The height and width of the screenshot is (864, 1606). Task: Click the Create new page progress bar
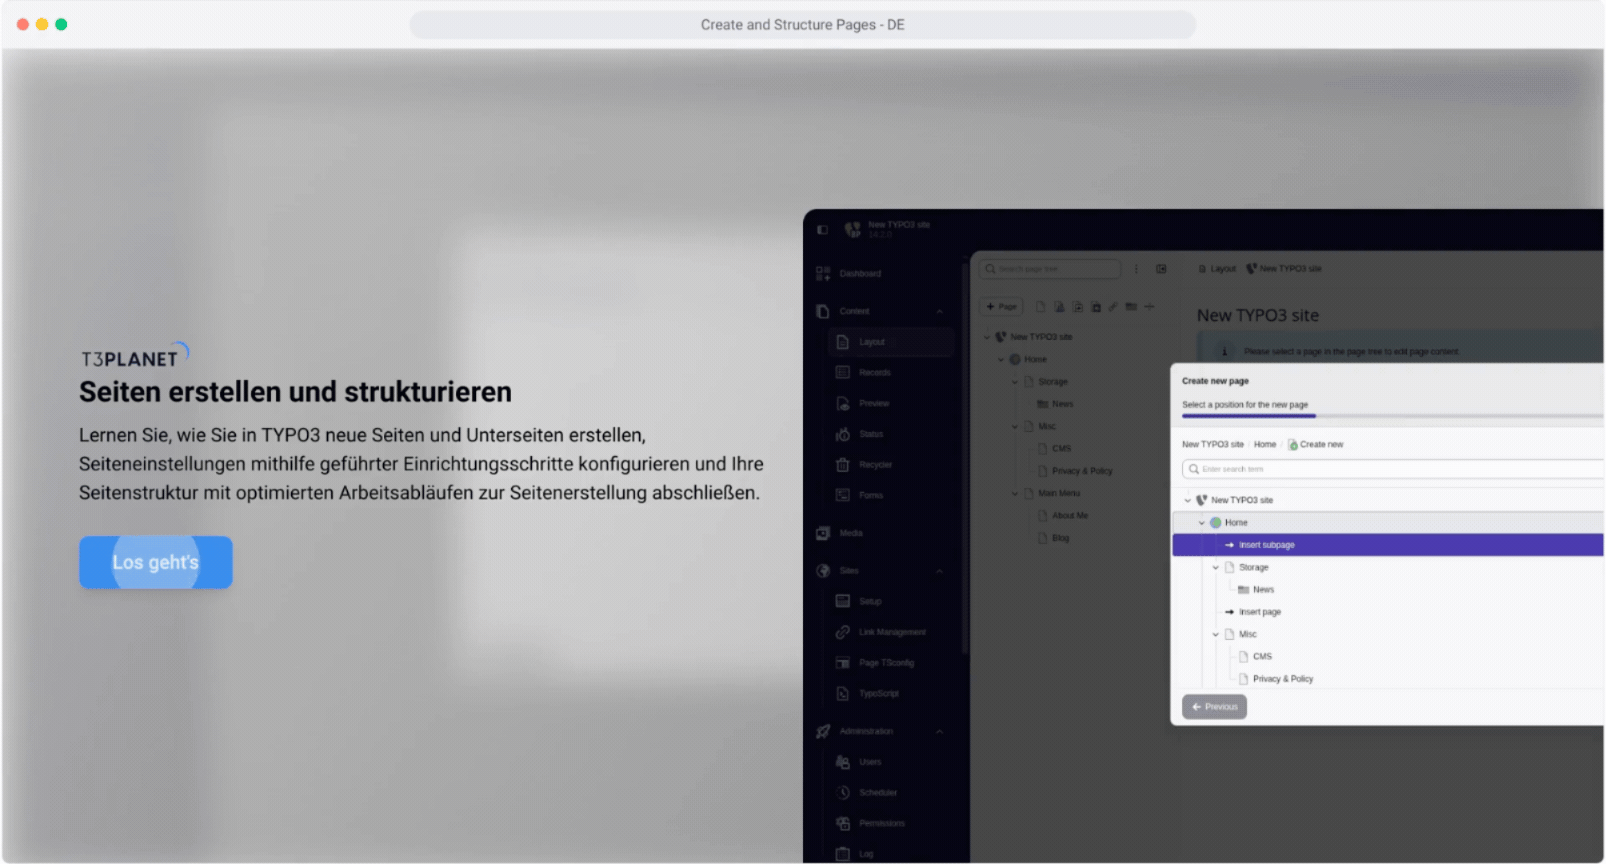click(1392, 415)
